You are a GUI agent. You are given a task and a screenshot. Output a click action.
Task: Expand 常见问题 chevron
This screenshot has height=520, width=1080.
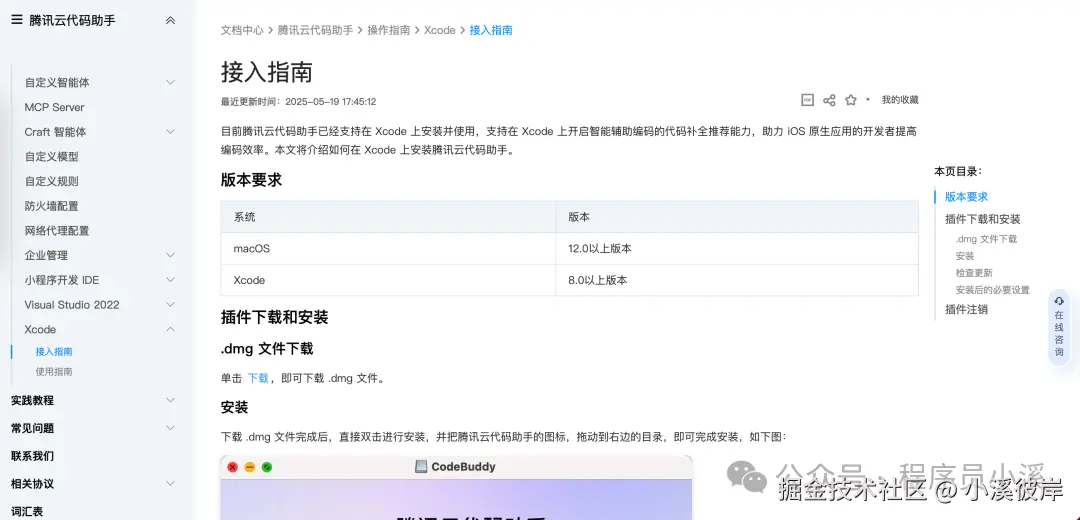[x=171, y=428]
